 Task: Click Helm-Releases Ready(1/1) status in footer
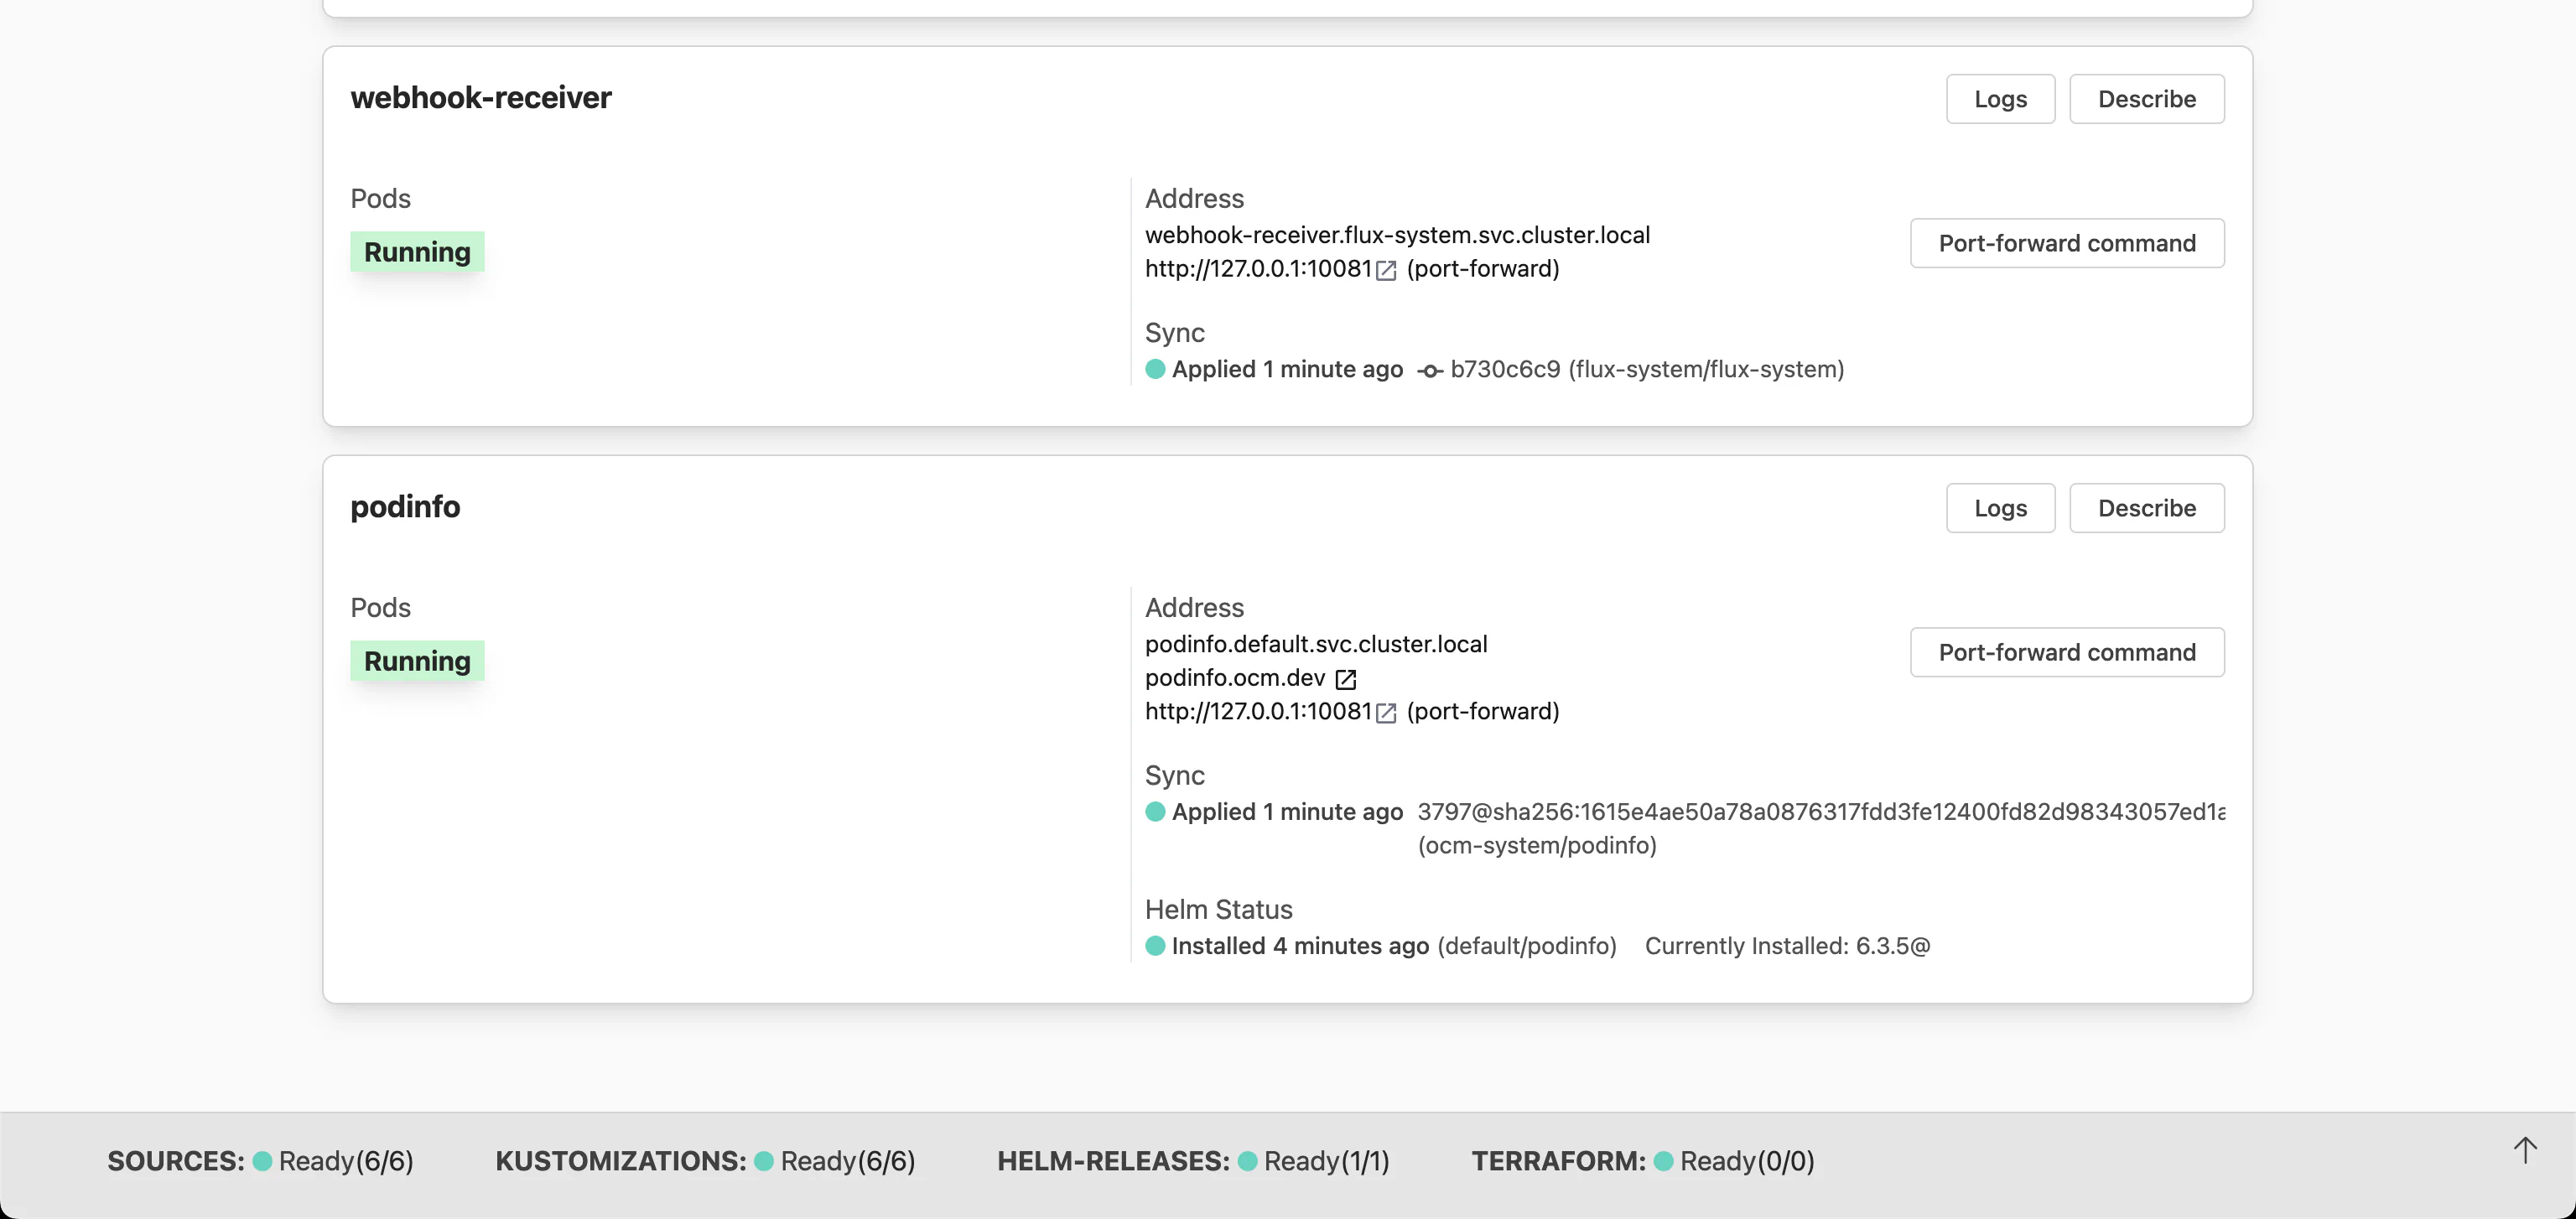tap(1326, 1161)
